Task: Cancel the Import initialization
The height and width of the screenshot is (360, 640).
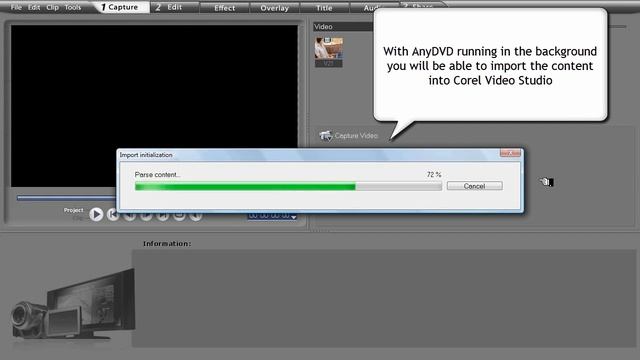Action: click(x=474, y=186)
